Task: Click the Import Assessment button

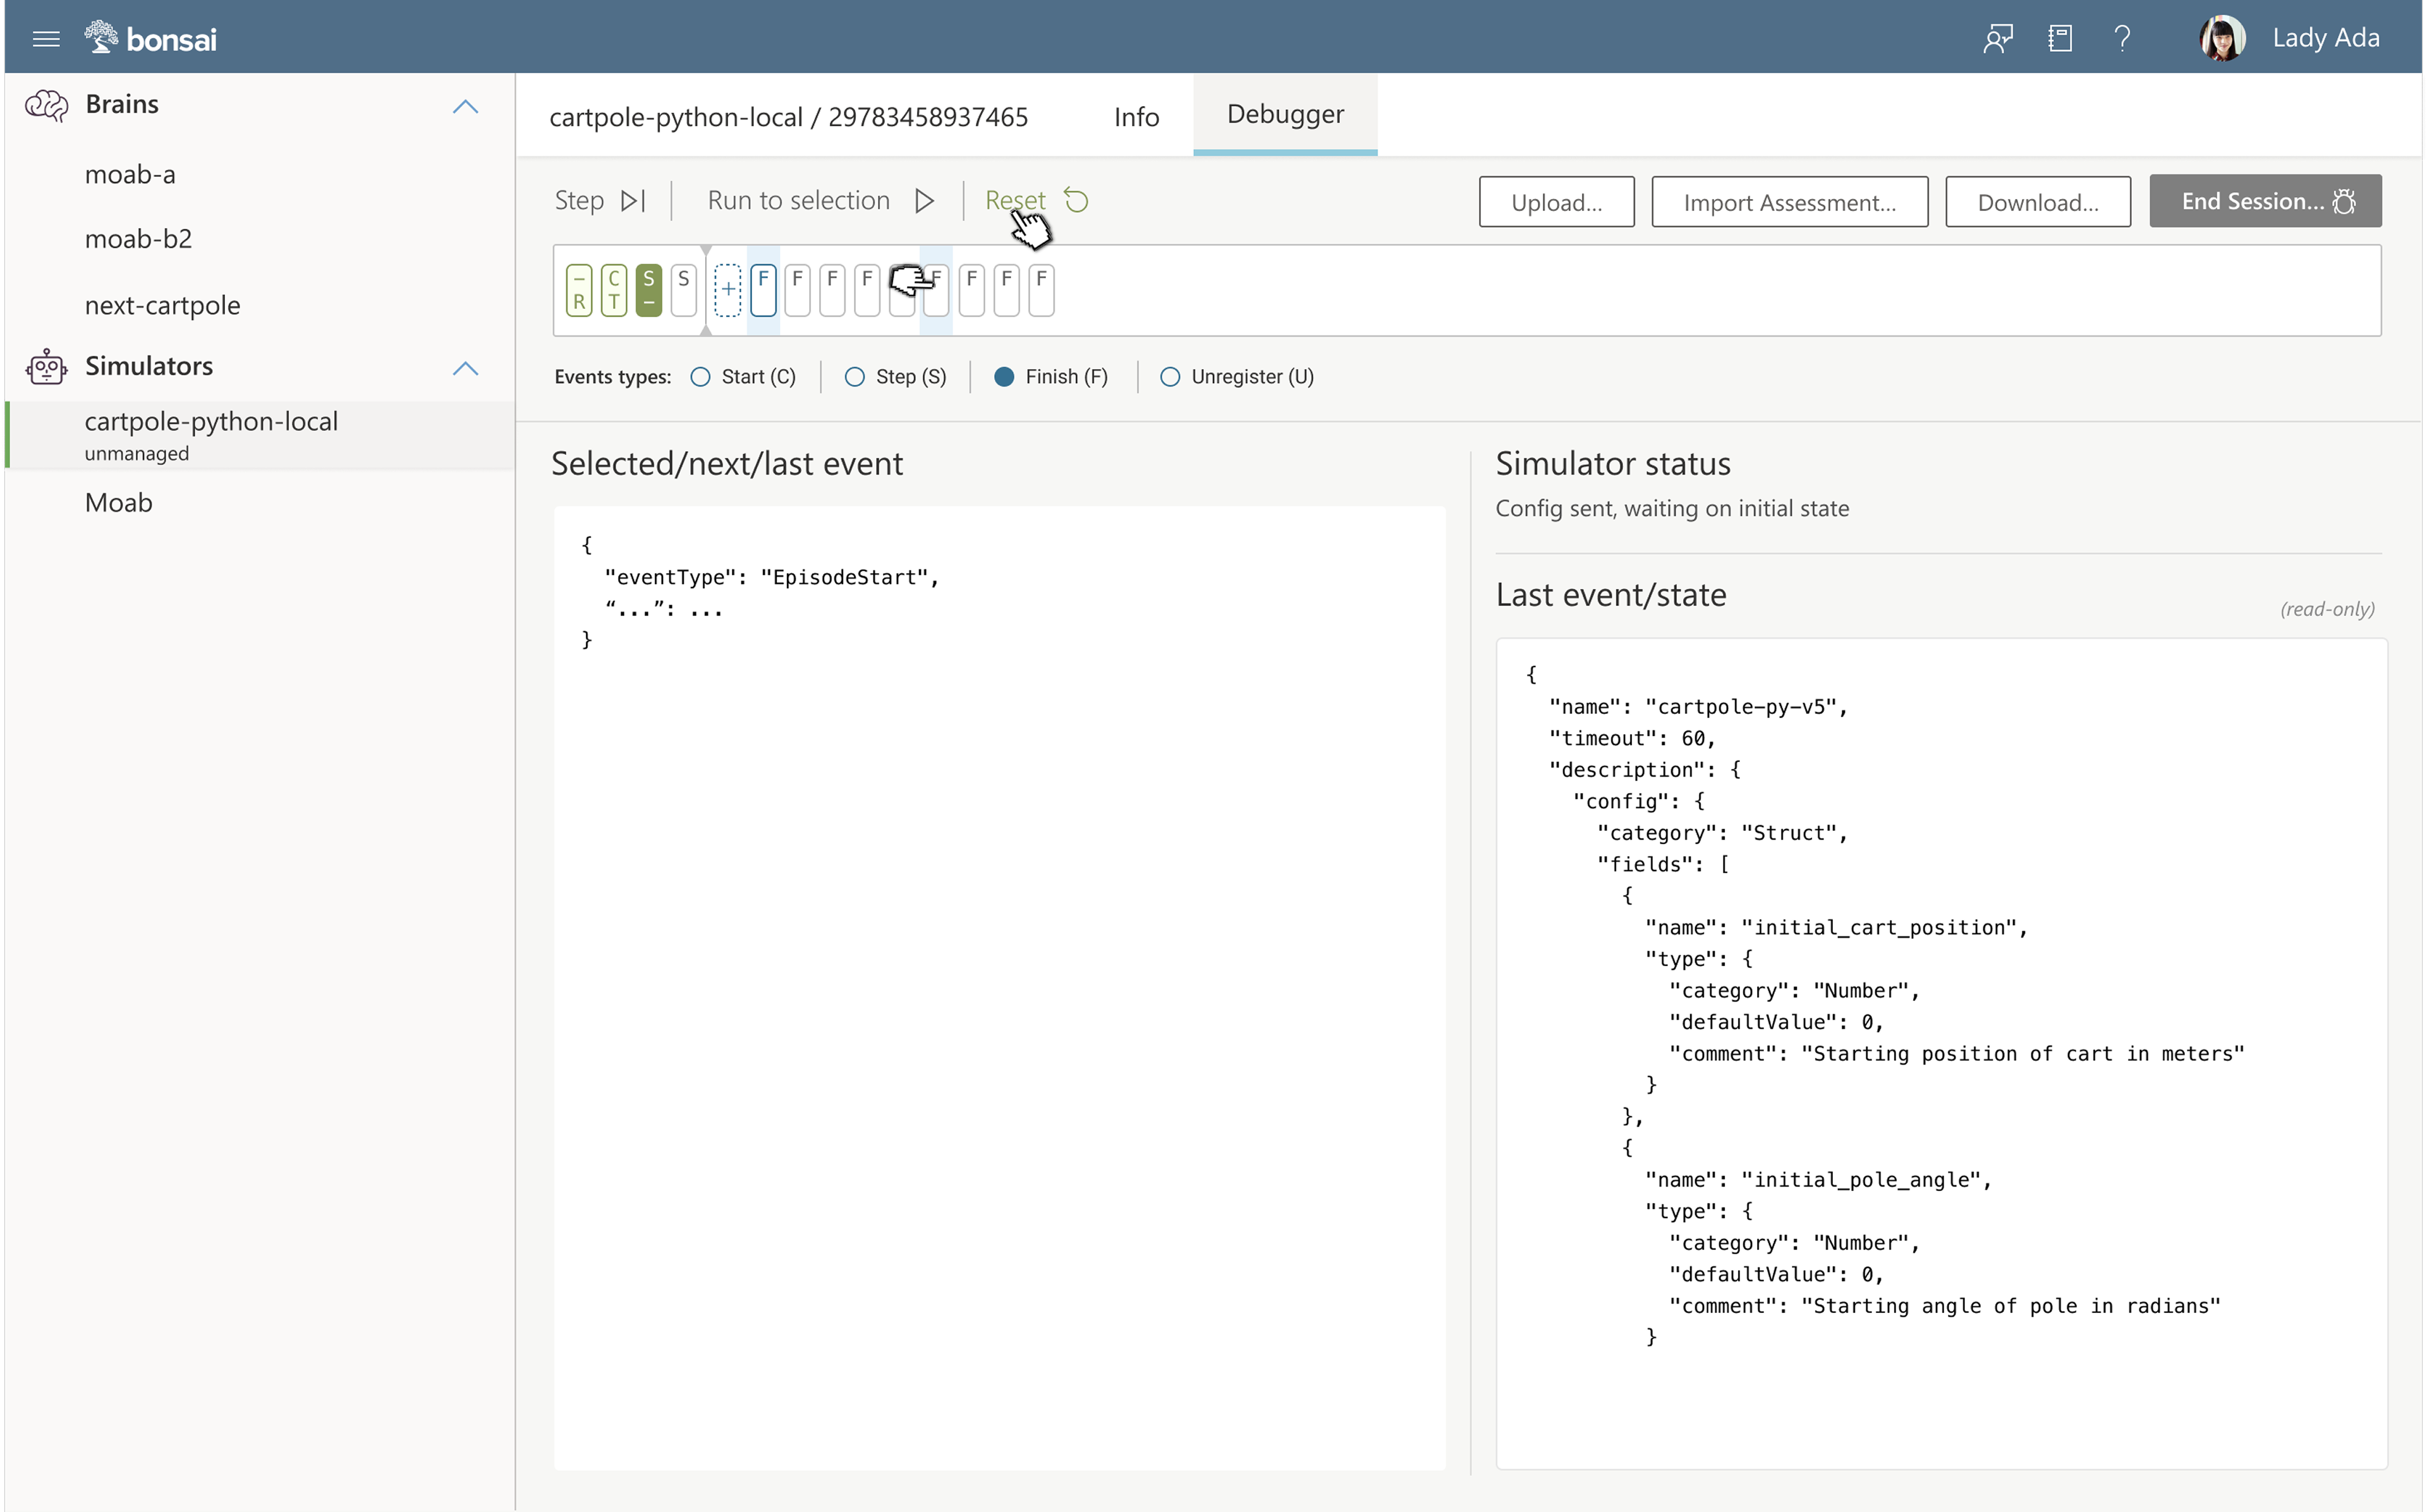Action: pos(1788,202)
